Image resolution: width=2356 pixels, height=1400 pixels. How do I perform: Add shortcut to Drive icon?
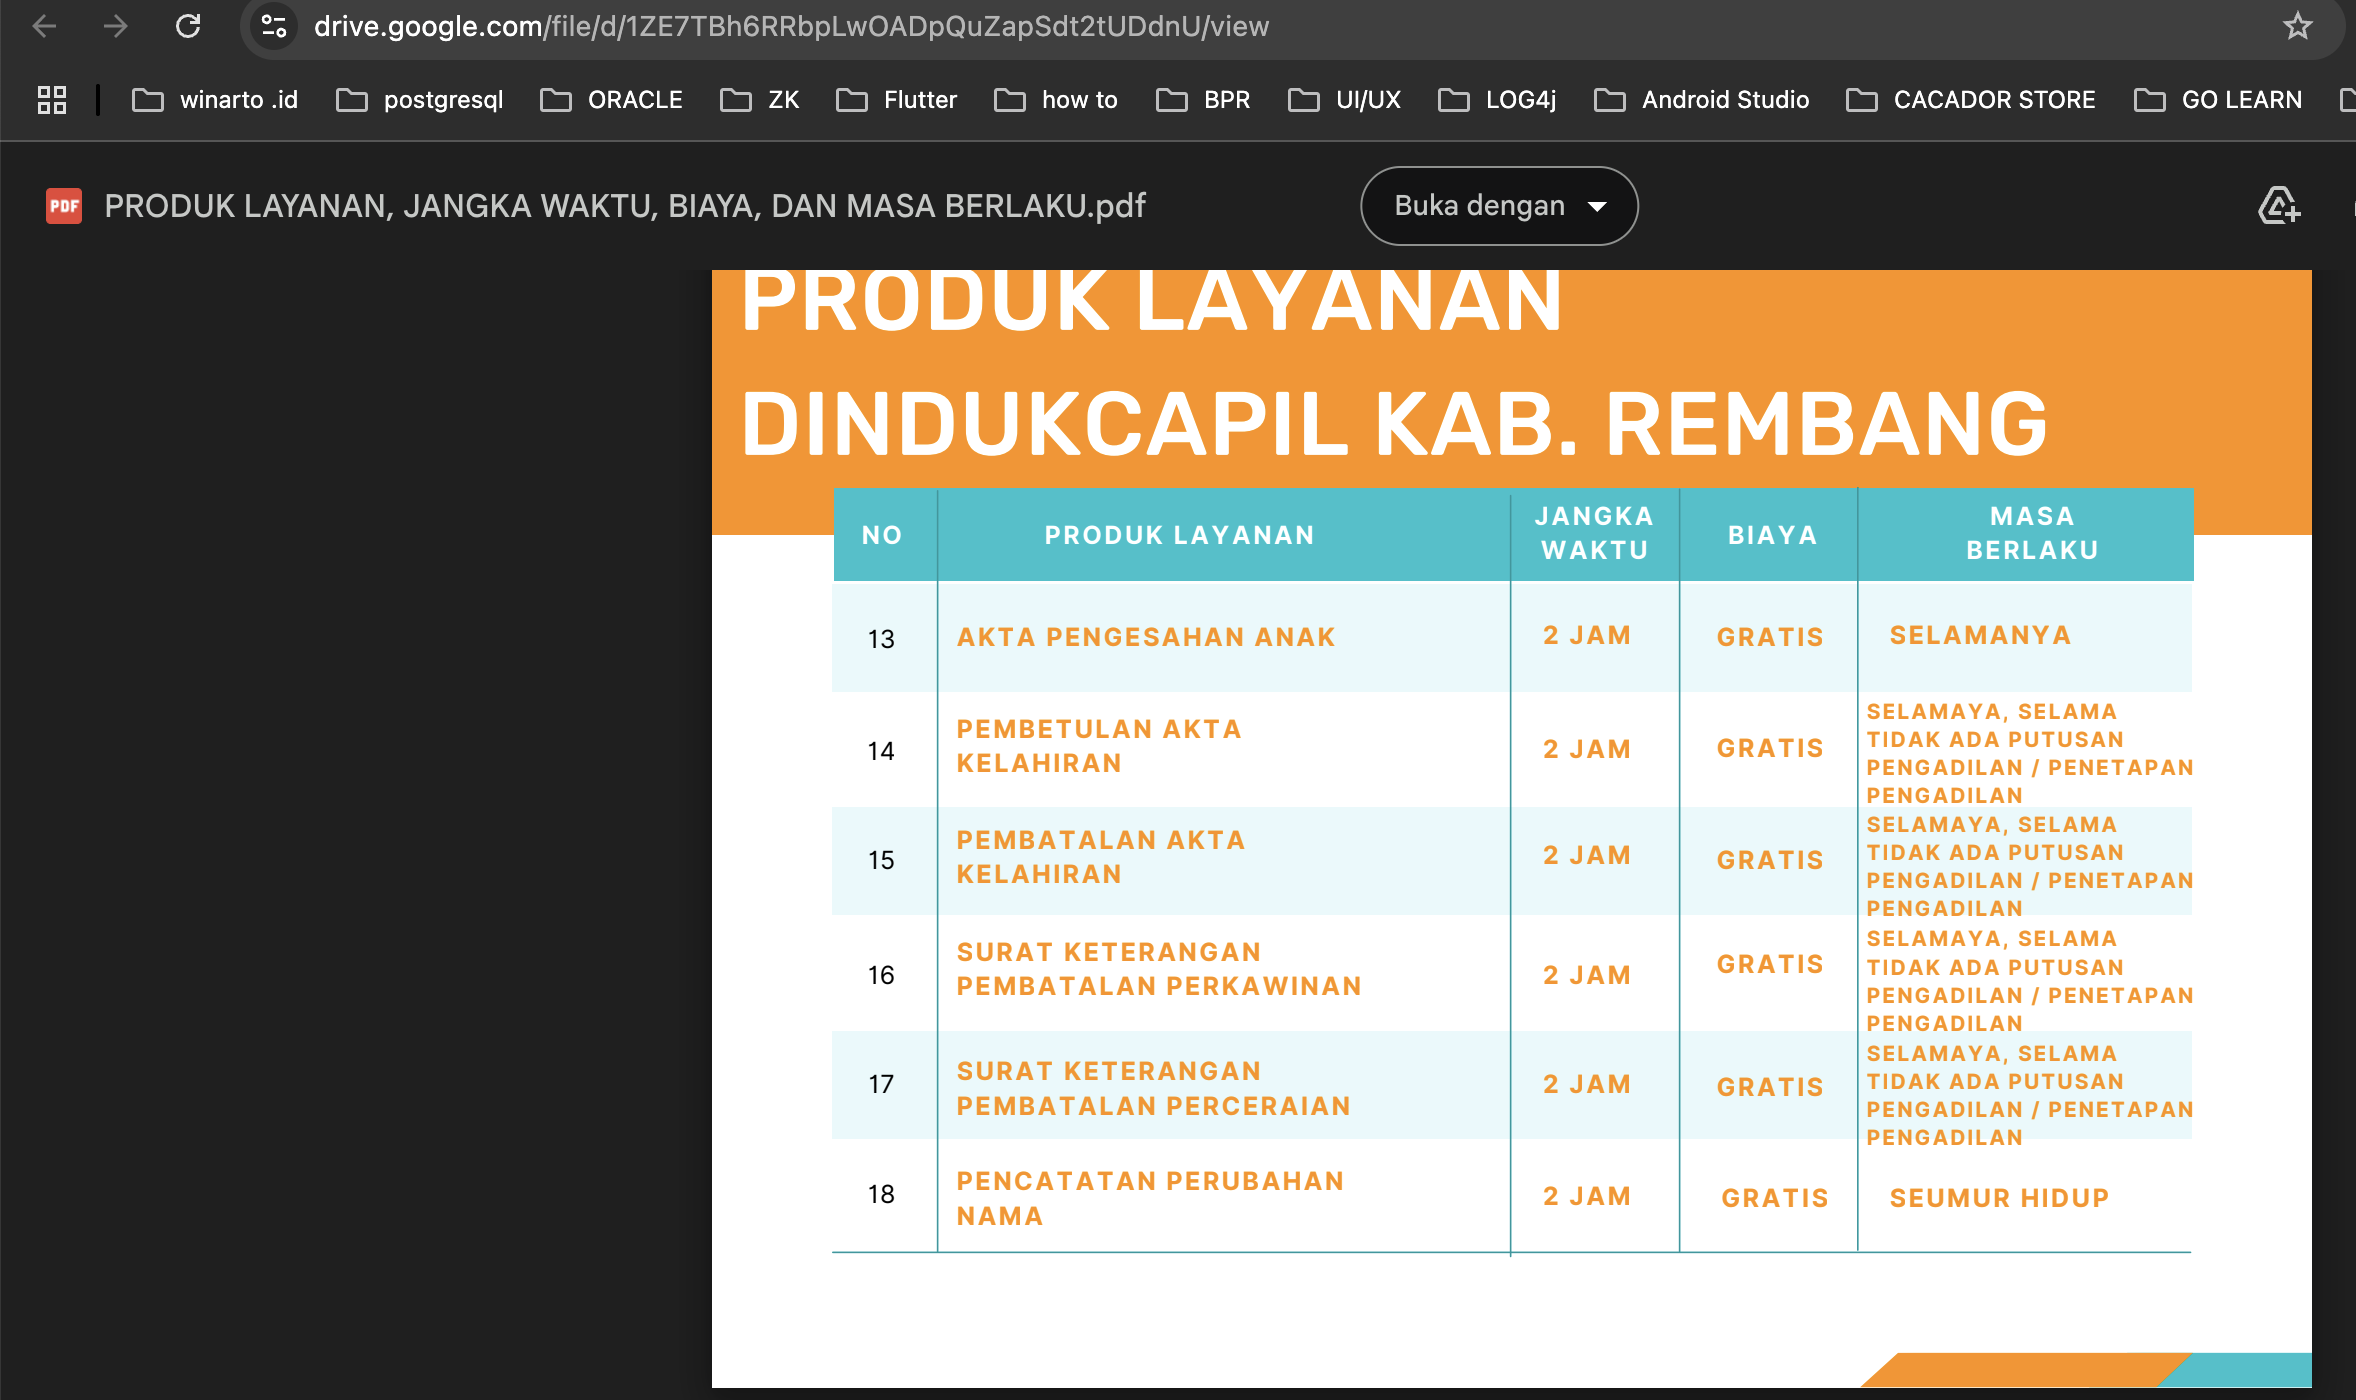click(2280, 206)
